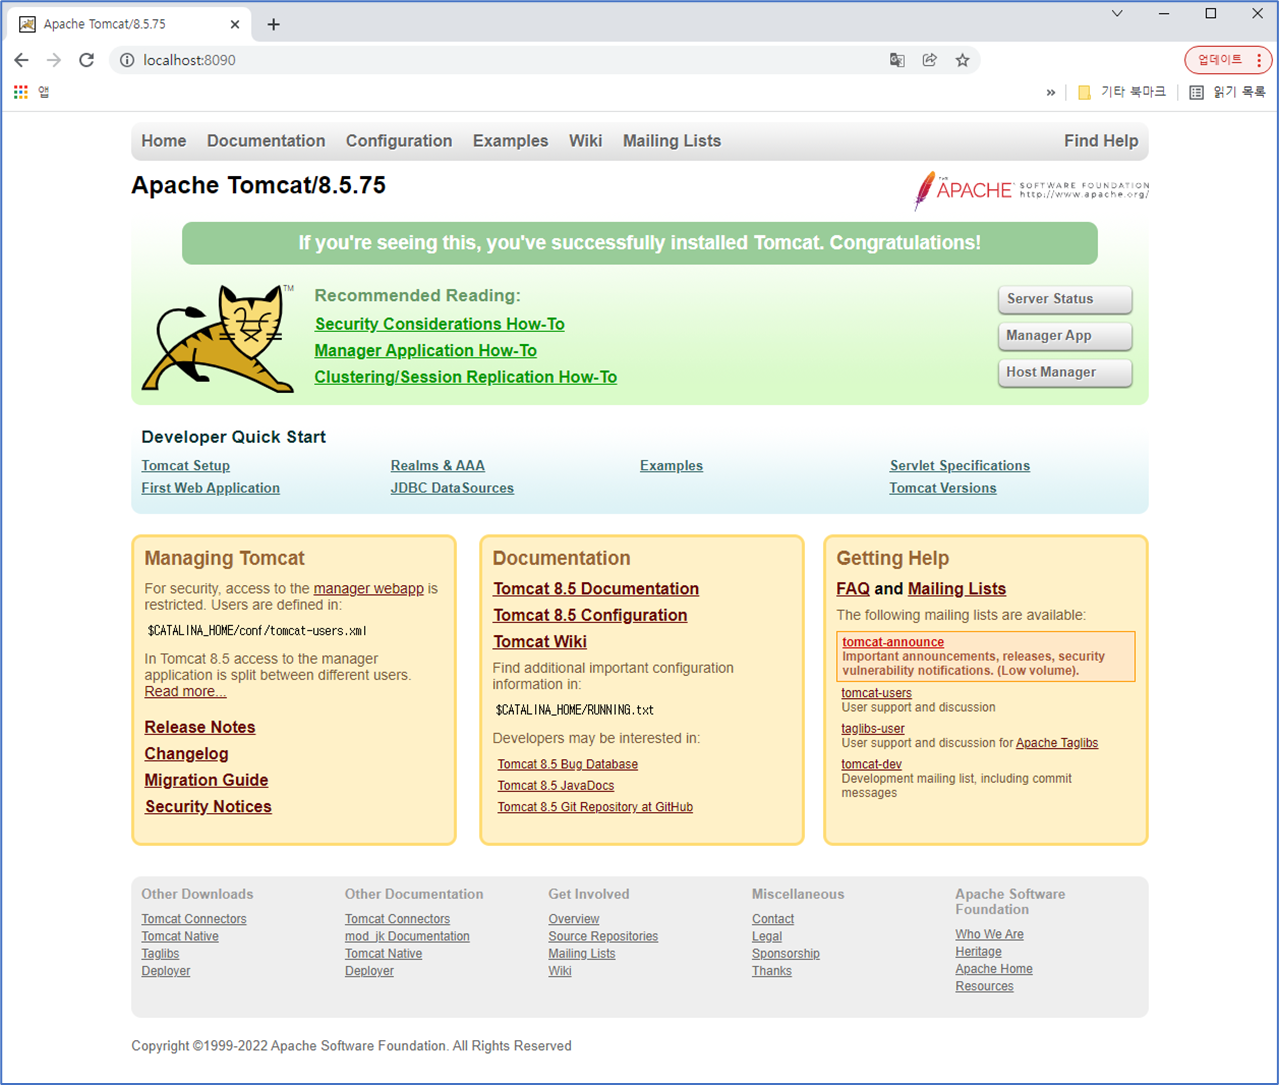Click the share page icon

click(x=930, y=60)
